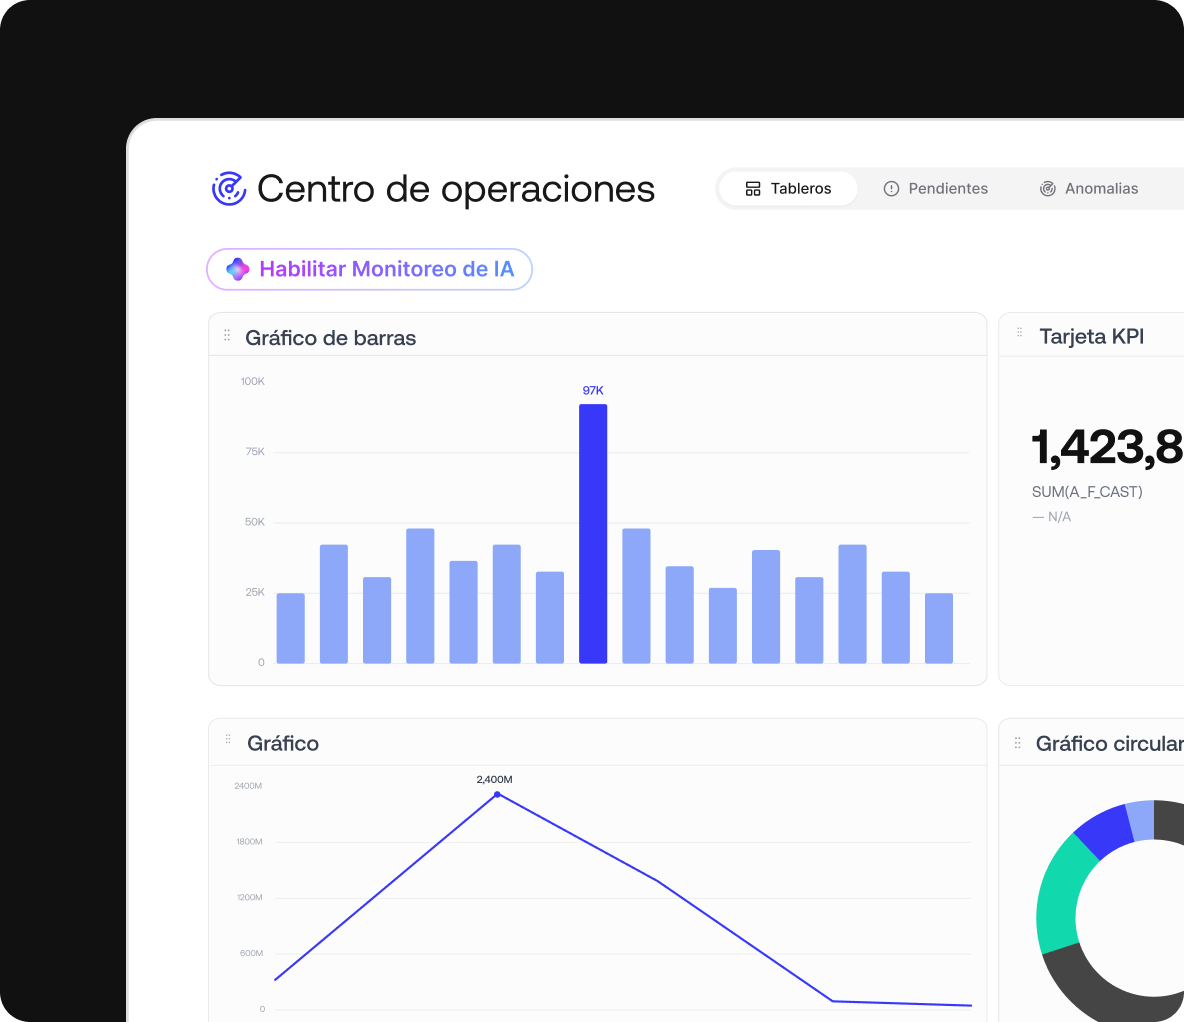Open the Pendientes tab
The width and height of the screenshot is (1184, 1022).
pyautogui.click(x=936, y=189)
